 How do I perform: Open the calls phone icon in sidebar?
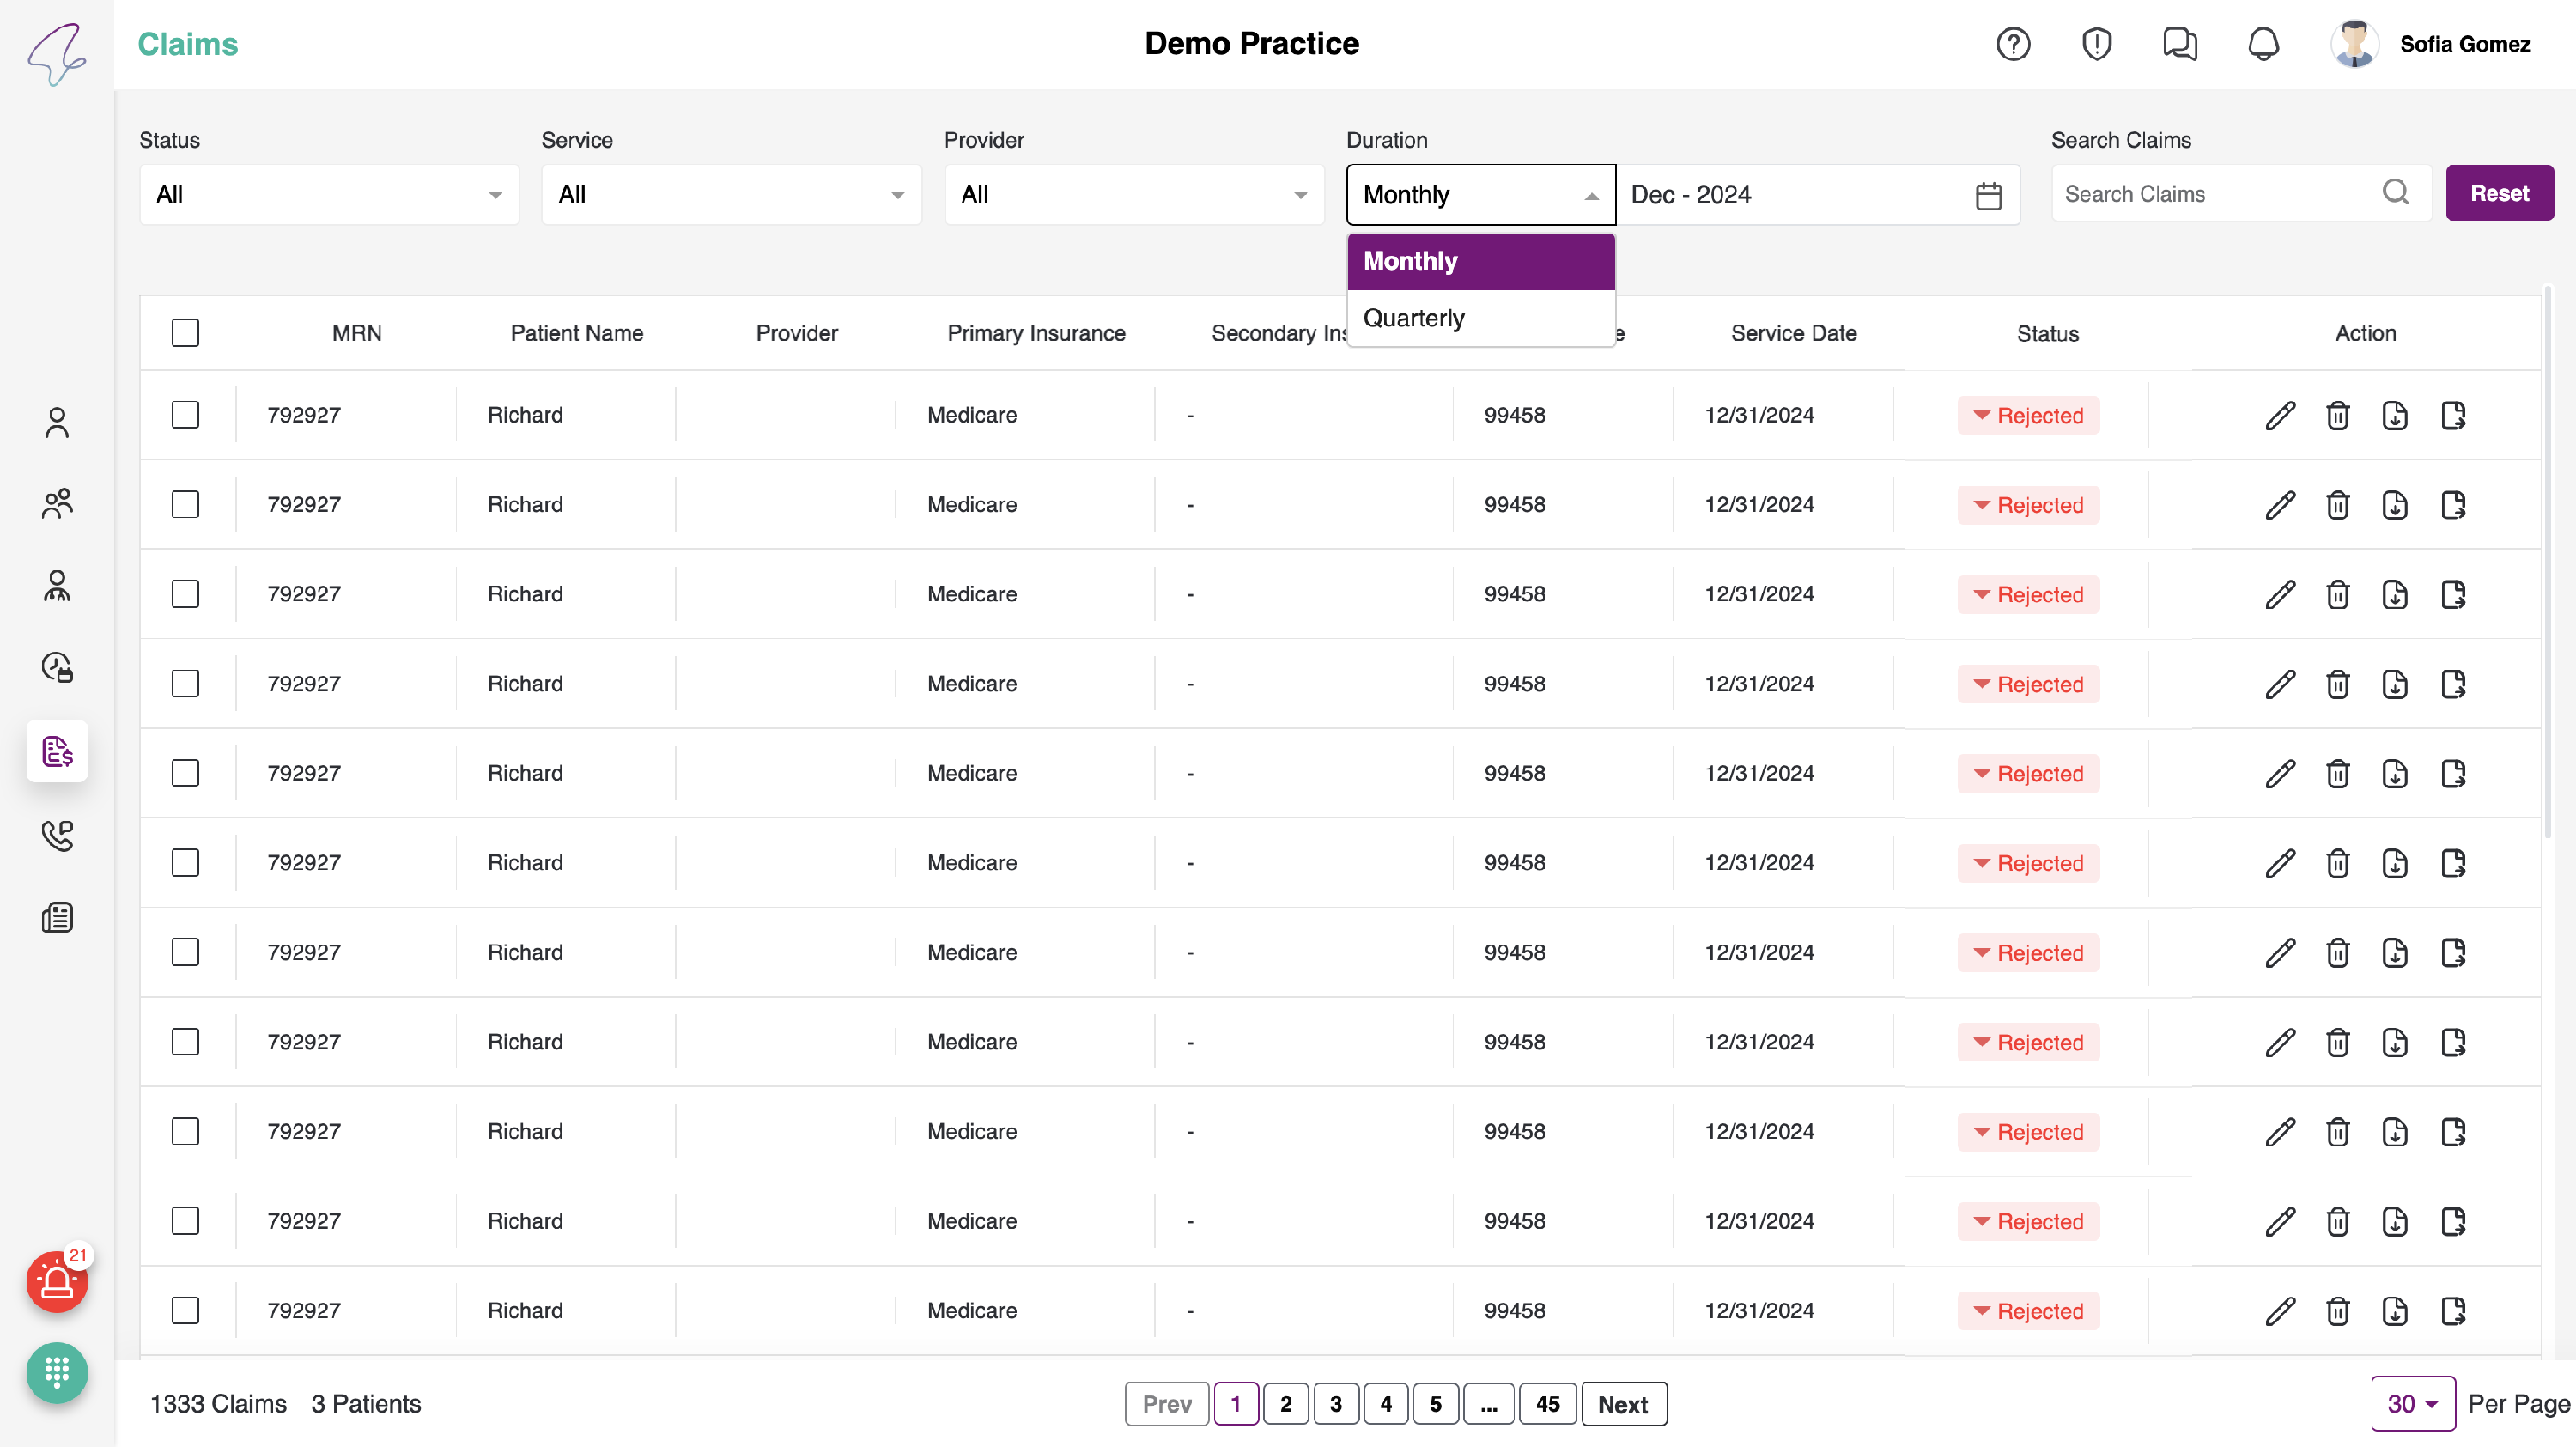click(x=57, y=835)
